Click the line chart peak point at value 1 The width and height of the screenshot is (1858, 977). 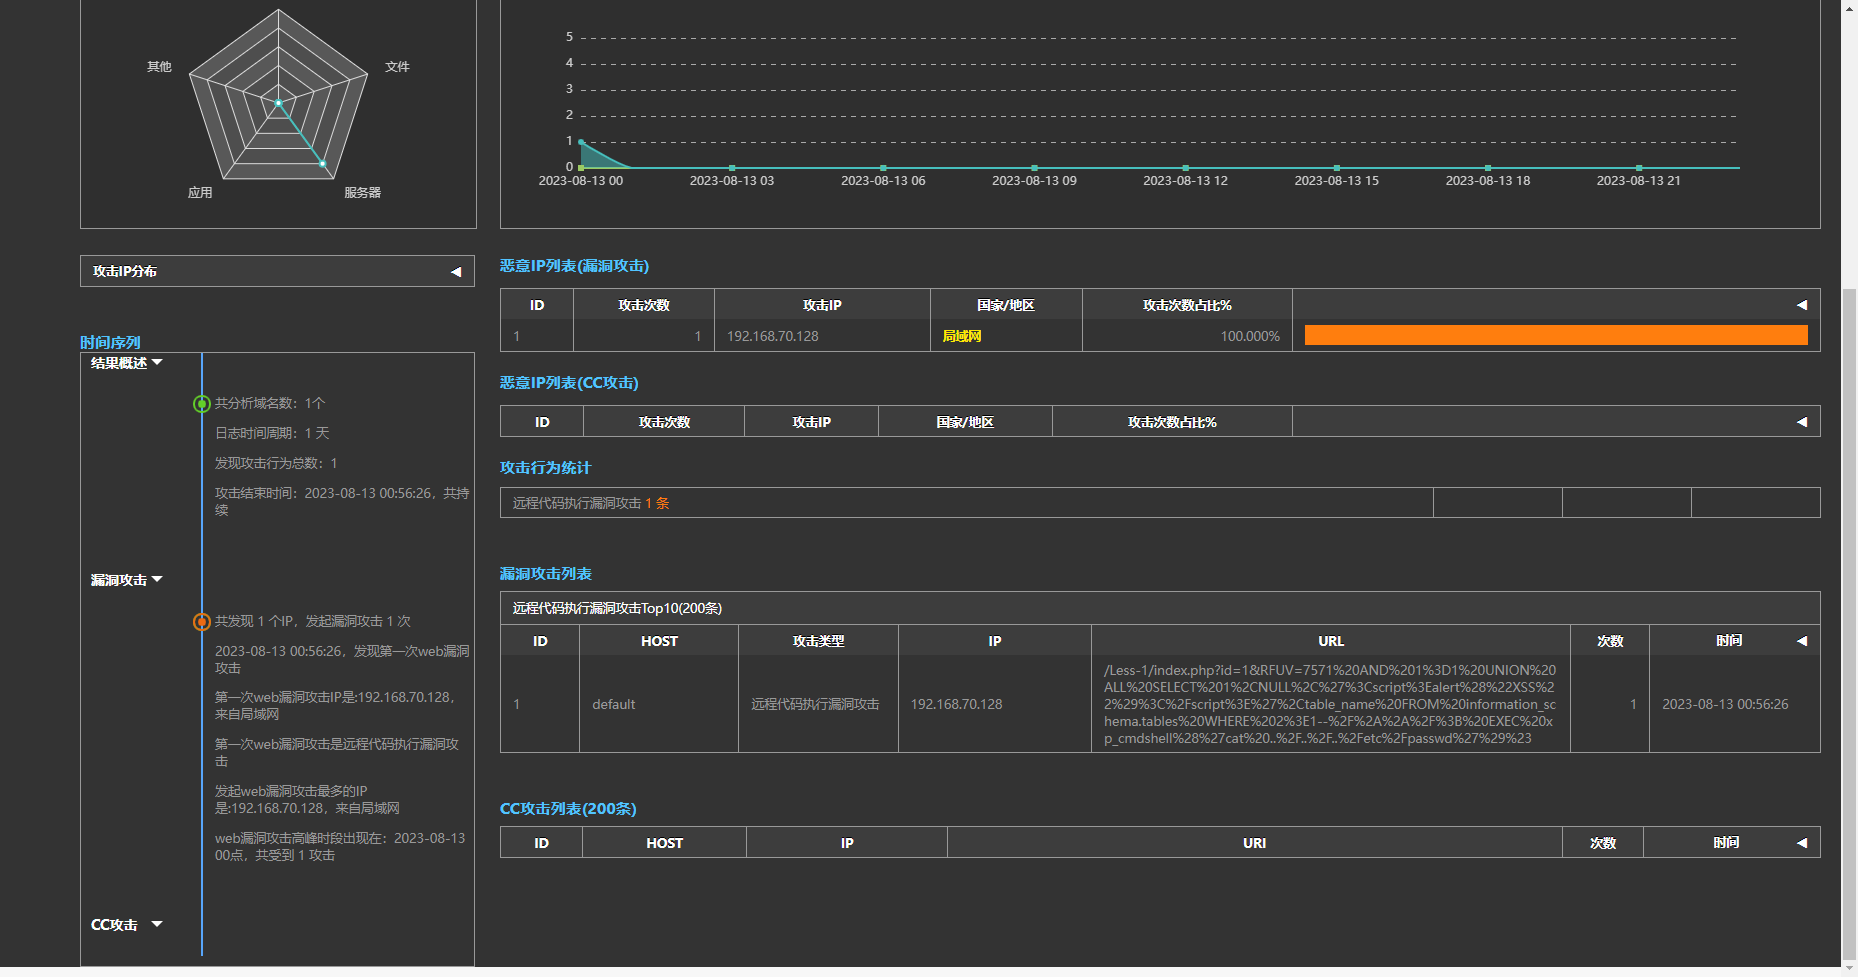pos(581,142)
